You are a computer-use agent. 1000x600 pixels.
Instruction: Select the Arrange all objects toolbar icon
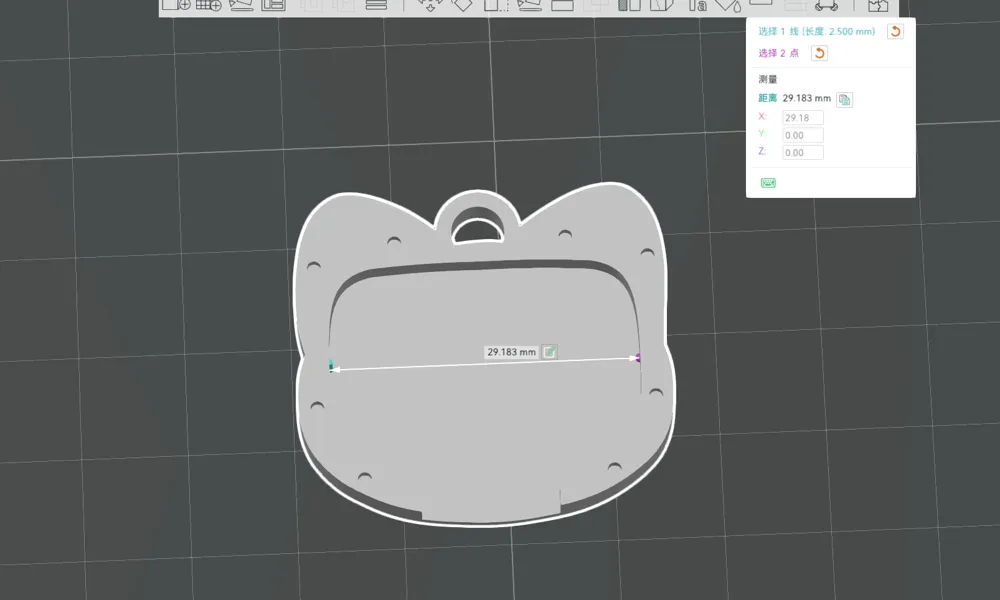click(x=274, y=5)
